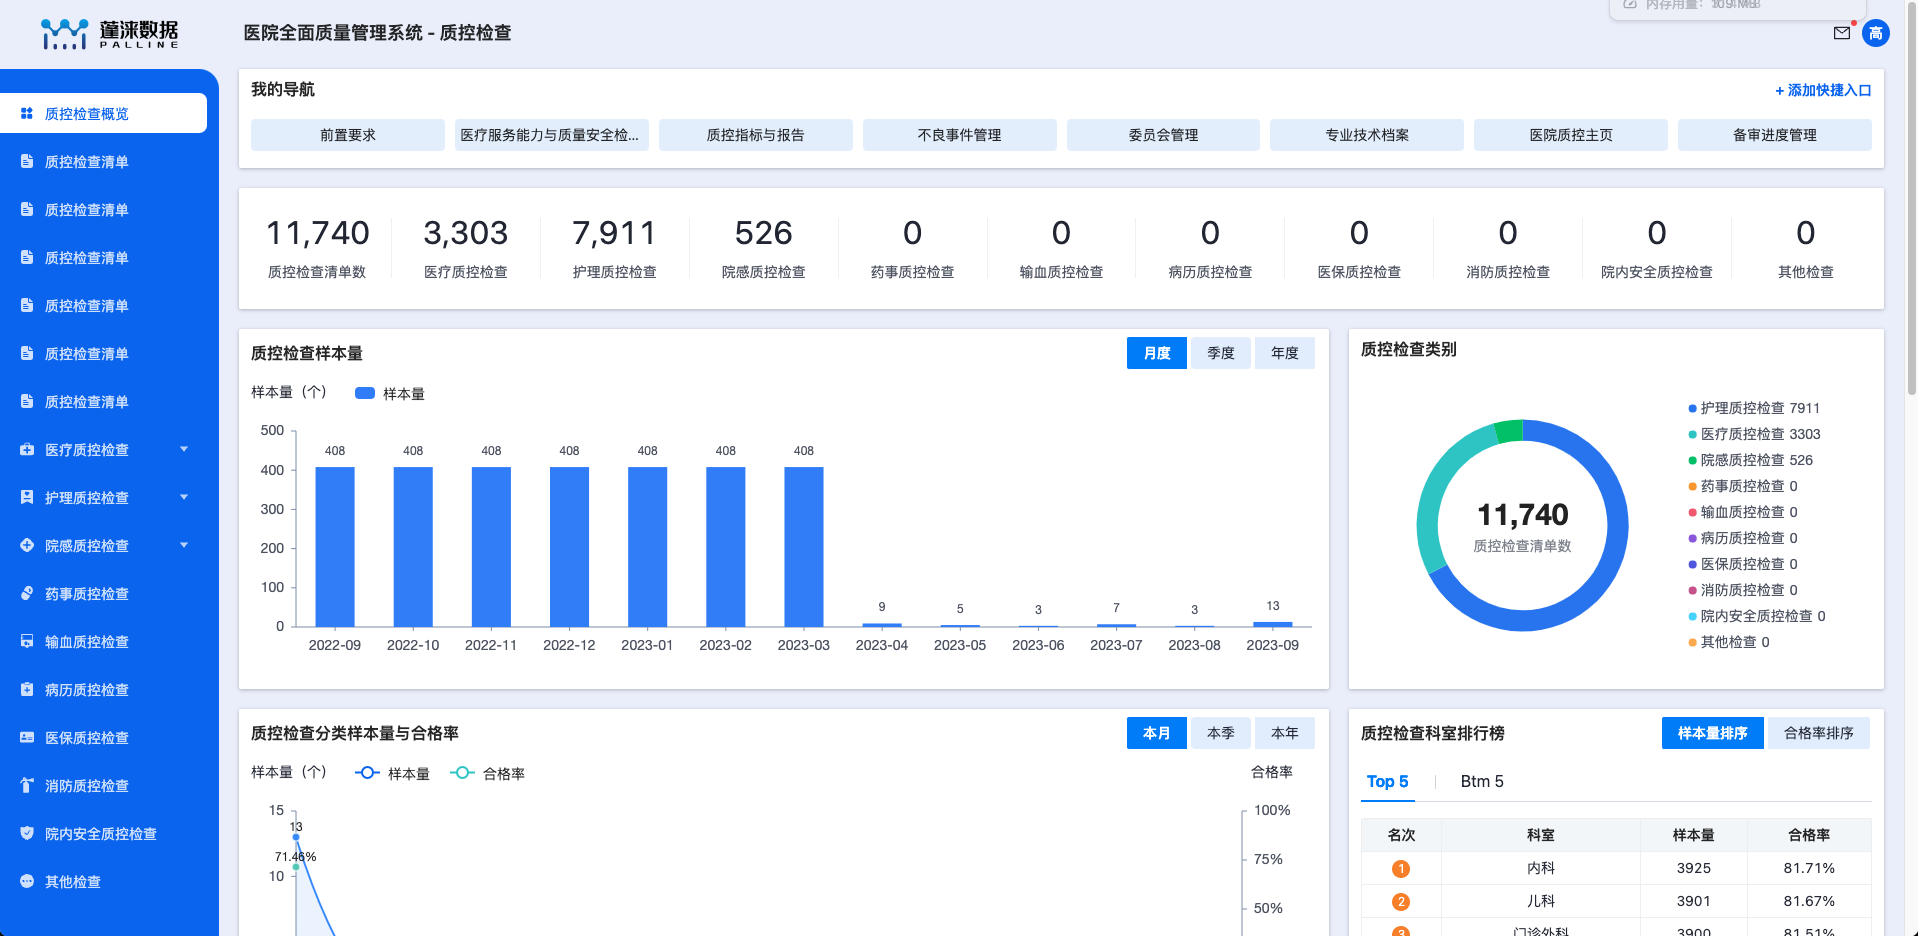The image size is (1918, 936).
Task: Open the mail envelope icon
Action: (x=1841, y=33)
